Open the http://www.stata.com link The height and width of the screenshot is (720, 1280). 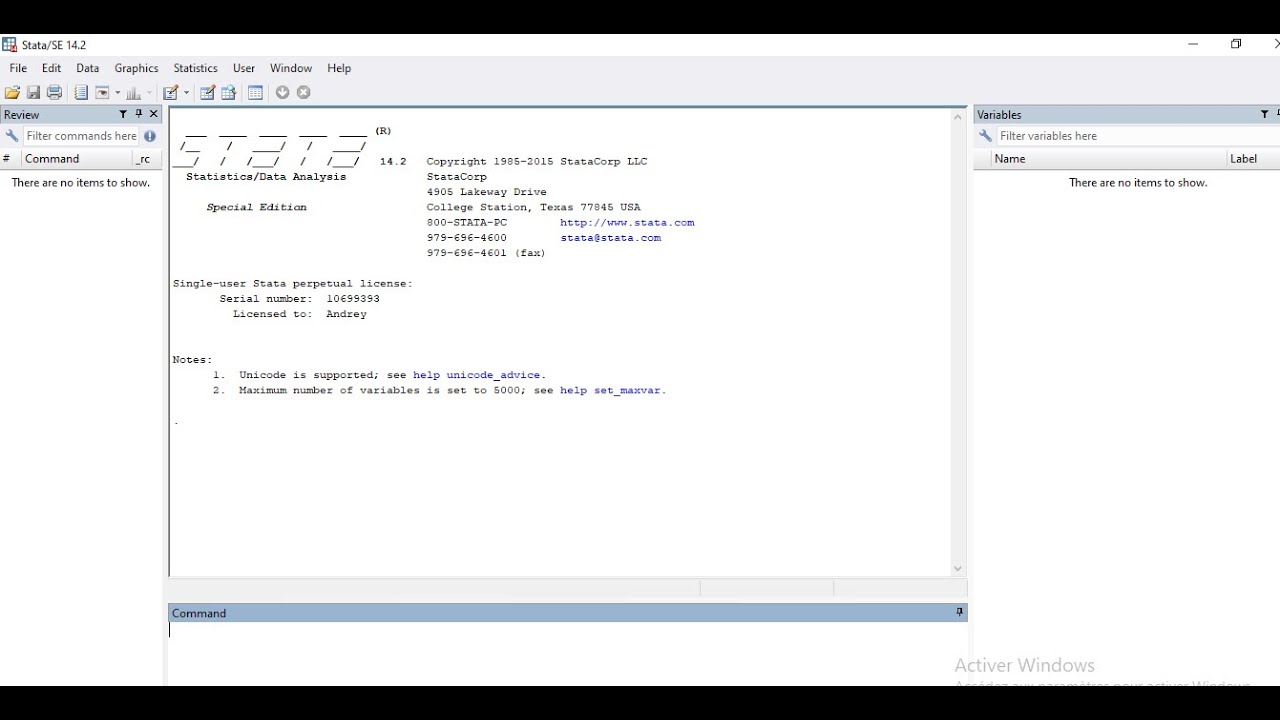coord(627,222)
